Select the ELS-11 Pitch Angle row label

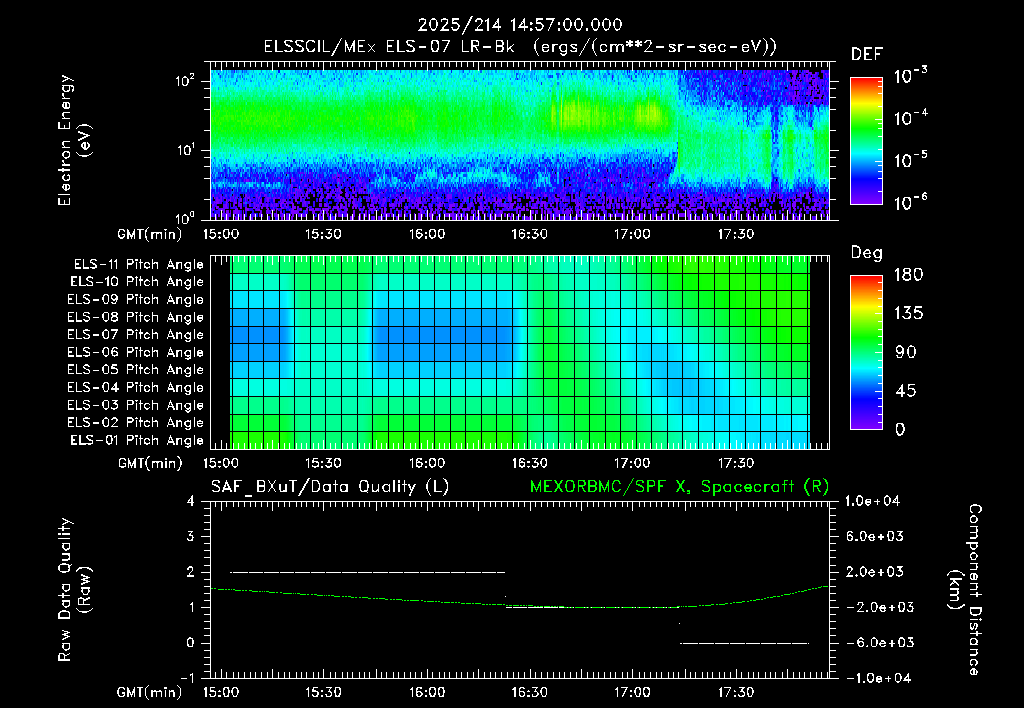point(138,265)
